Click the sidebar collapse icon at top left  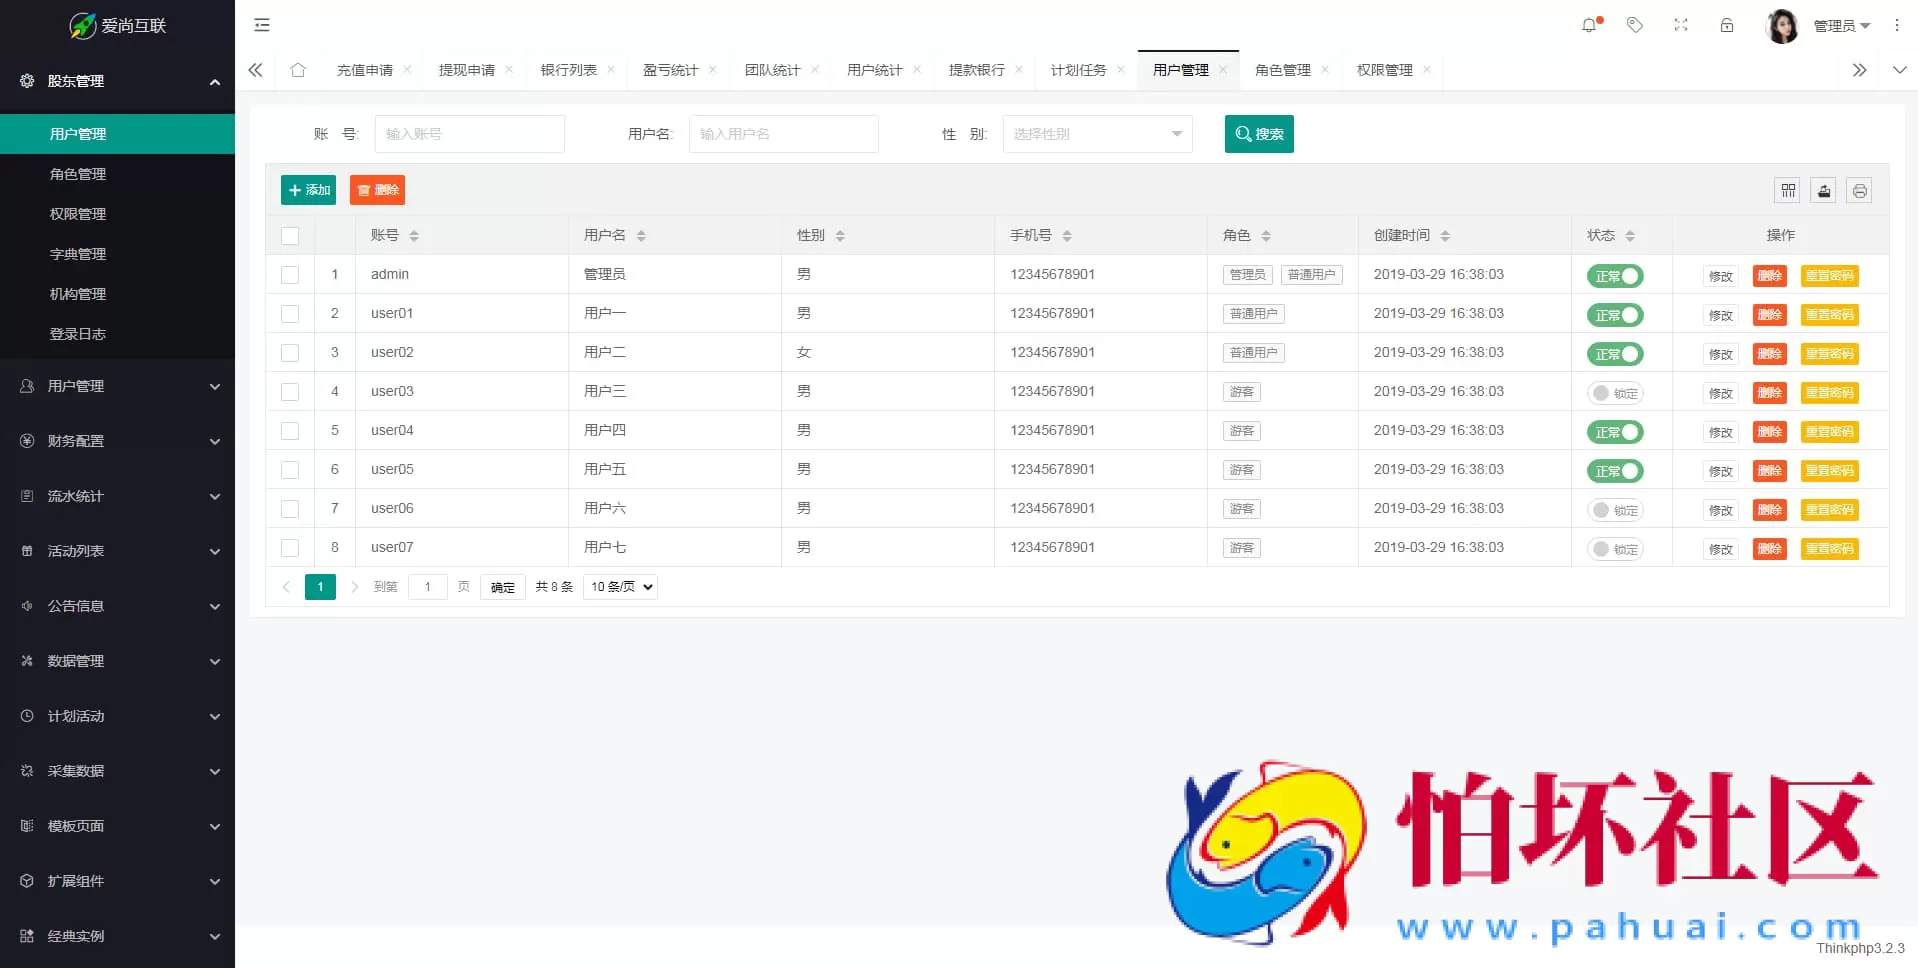tap(261, 24)
